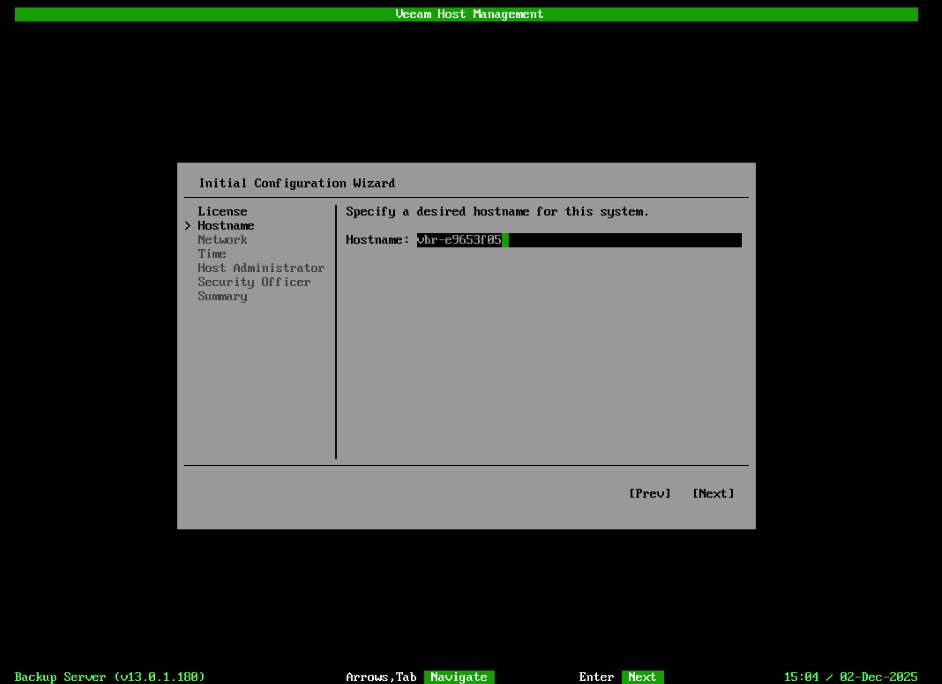
Task: Click the Navigate indicator in the status bar
Action: coord(459,676)
